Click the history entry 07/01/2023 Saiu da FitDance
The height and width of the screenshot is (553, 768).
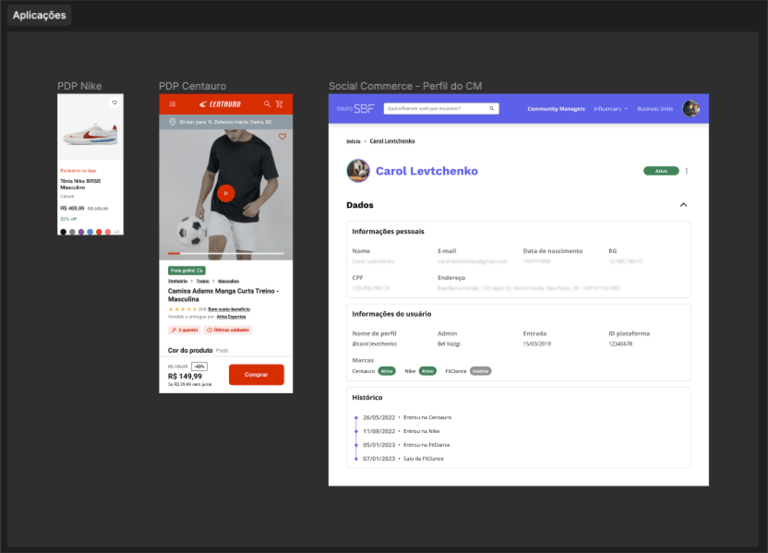coord(403,458)
